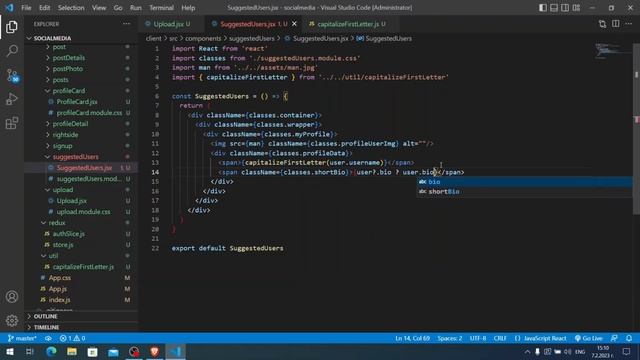Viewport: 640px width, 360px height.
Task: Click the Go Live button
Action: click(x=589, y=338)
